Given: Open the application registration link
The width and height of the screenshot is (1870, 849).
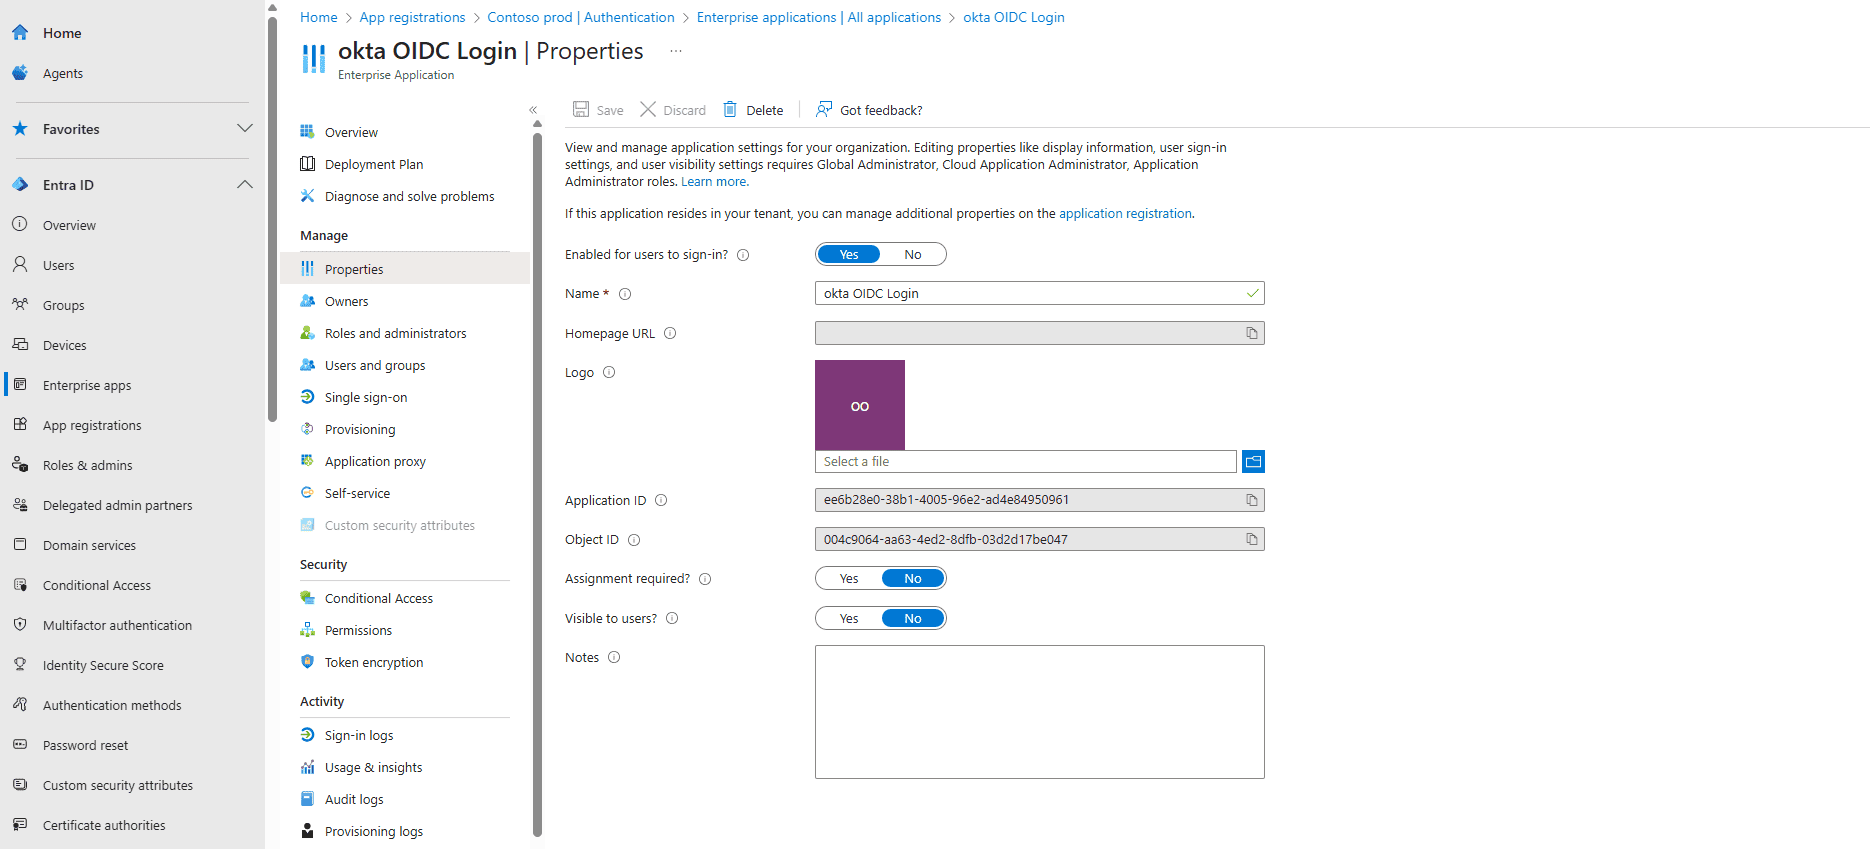Looking at the screenshot, I should tap(1125, 213).
